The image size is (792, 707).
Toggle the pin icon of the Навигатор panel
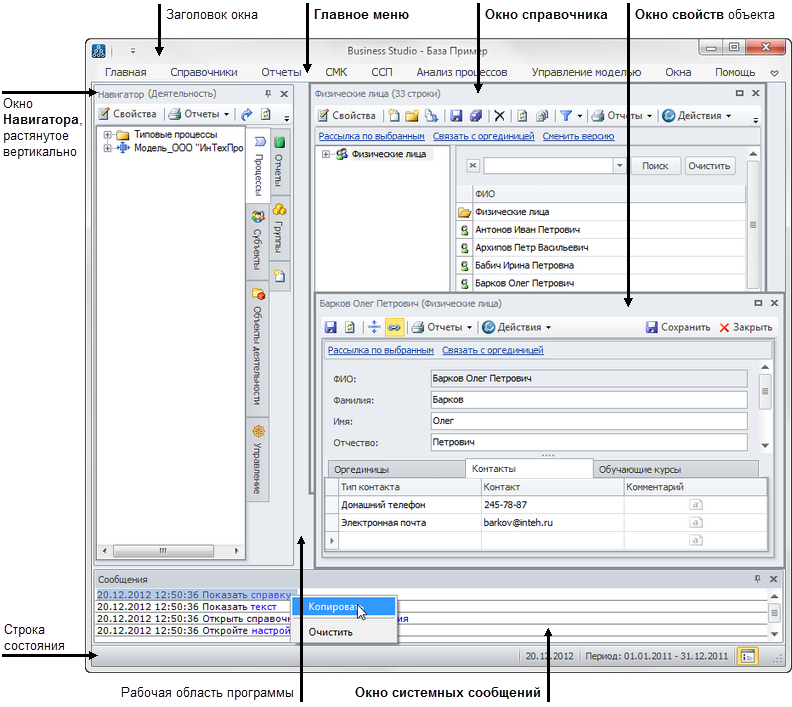268,94
